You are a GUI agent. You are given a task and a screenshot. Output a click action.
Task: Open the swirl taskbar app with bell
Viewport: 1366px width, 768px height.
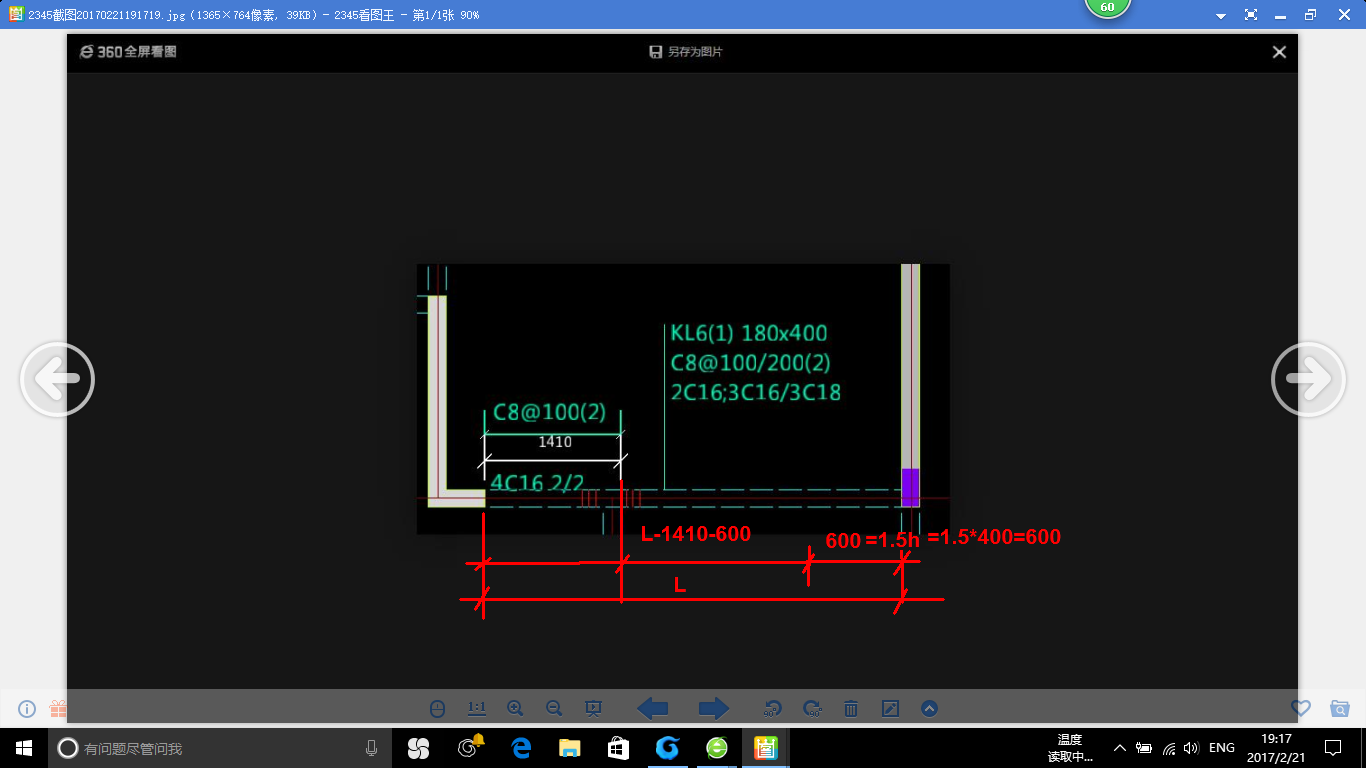pos(470,748)
